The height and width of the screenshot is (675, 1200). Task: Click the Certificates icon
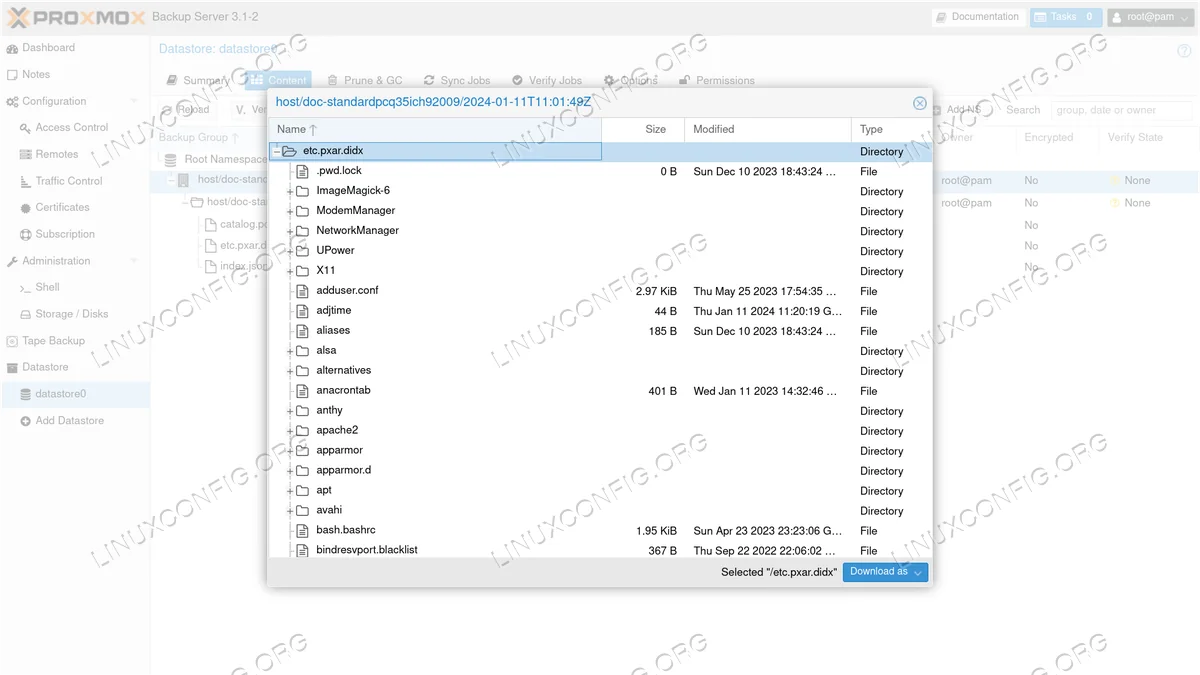point(26,208)
